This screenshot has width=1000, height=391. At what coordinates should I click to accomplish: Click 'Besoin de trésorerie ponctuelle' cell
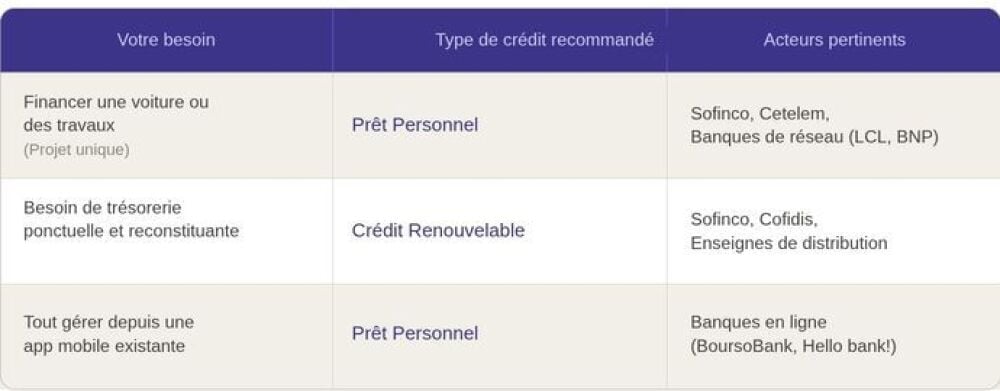pyautogui.click(x=131, y=219)
